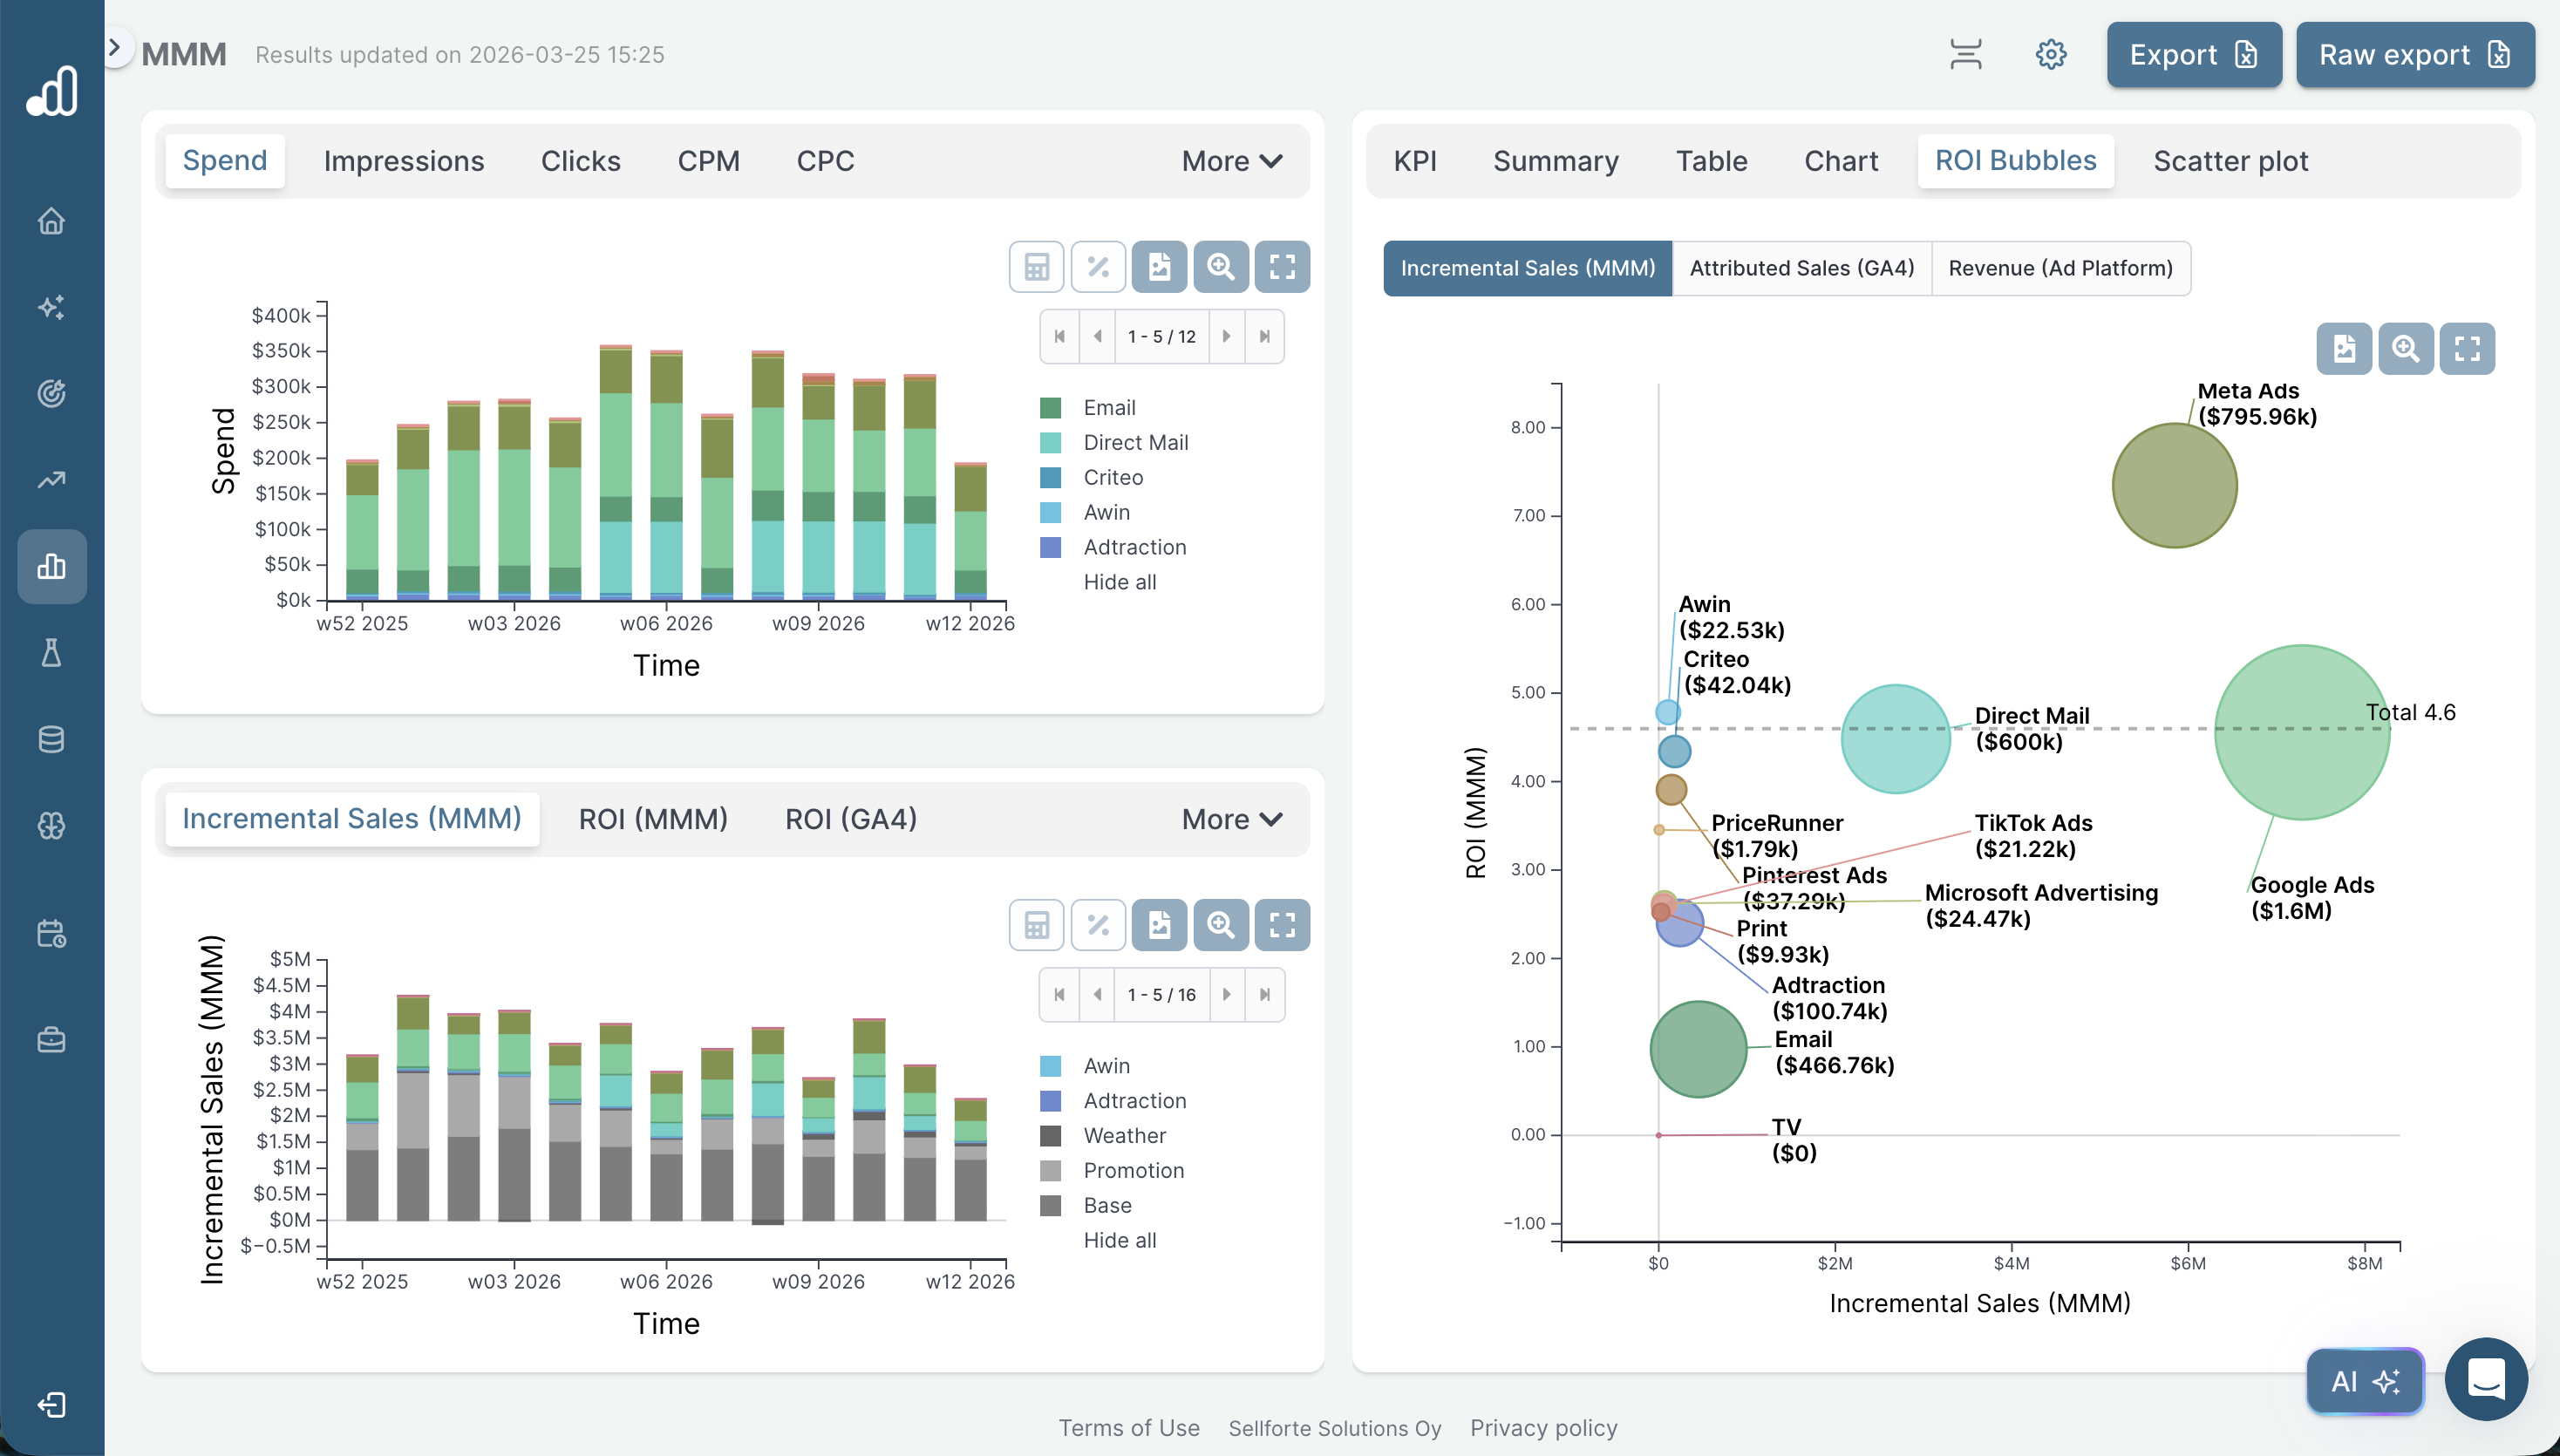Toggle percent view on Spend chart
The image size is (2560, 1456).
[x=1098, y=267]
